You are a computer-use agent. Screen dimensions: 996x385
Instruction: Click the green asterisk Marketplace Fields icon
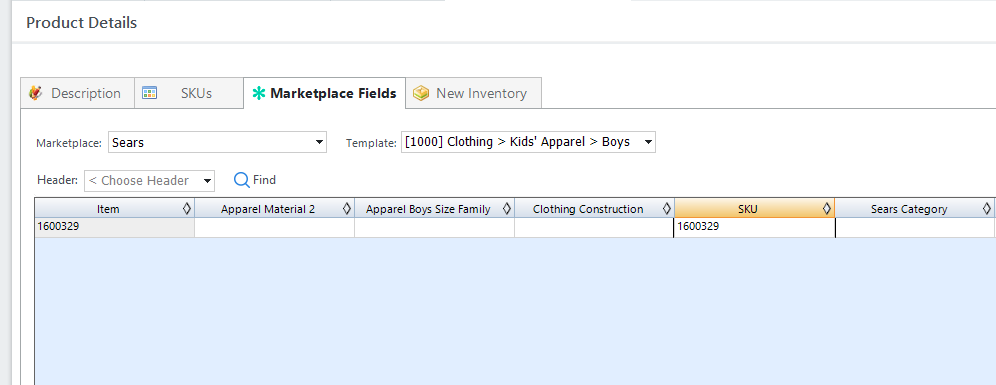(x=259, y=93)
